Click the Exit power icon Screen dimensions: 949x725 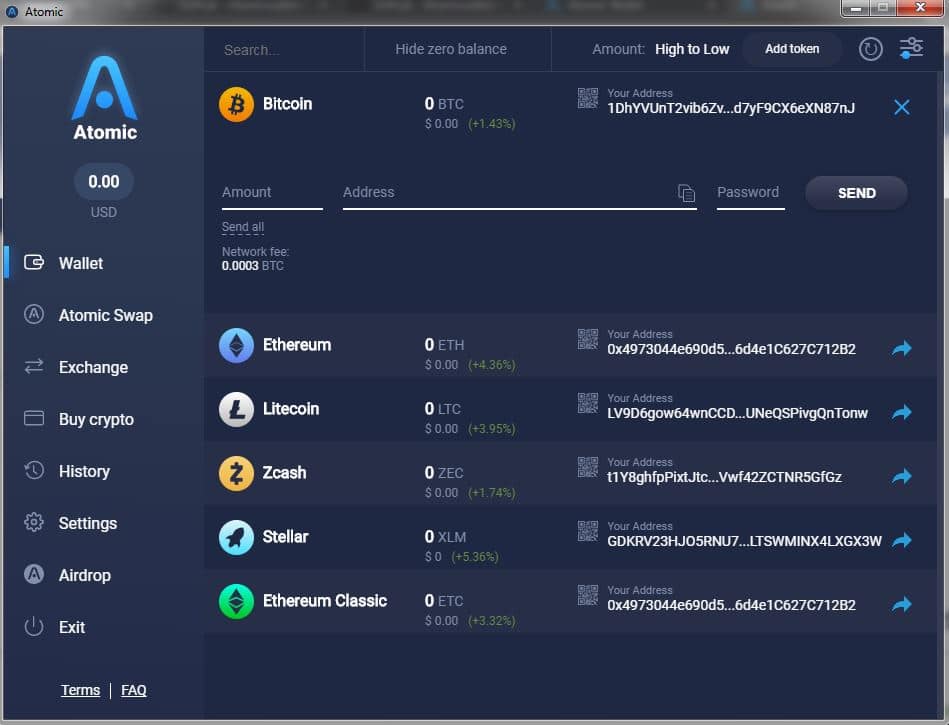34,626
